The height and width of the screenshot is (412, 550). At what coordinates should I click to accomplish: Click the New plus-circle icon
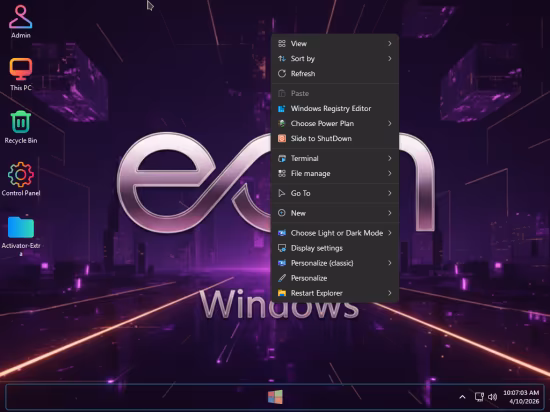pos(282,213)
